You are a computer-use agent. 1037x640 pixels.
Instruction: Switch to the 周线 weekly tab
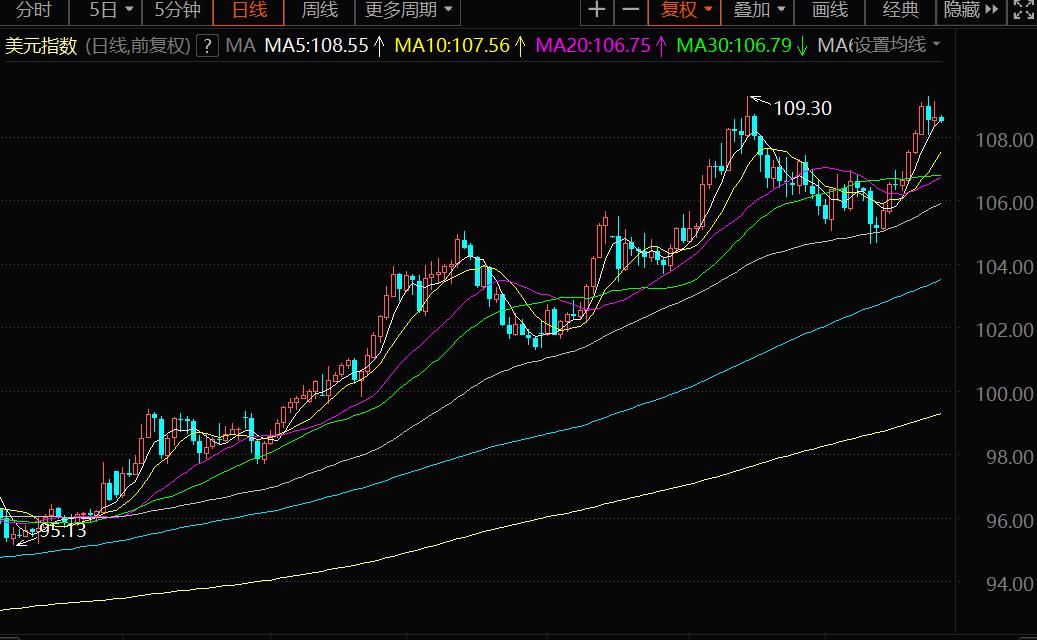tap(319, 10)
